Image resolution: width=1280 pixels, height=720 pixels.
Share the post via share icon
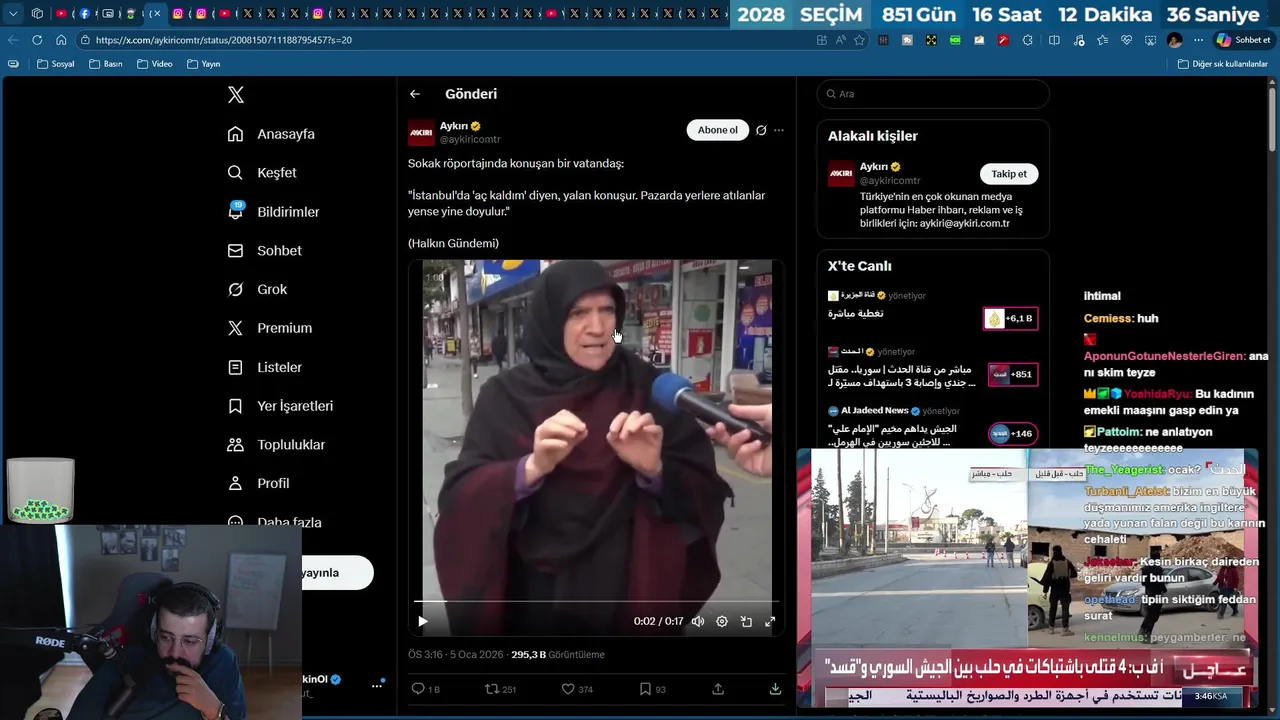coord(718,689)
